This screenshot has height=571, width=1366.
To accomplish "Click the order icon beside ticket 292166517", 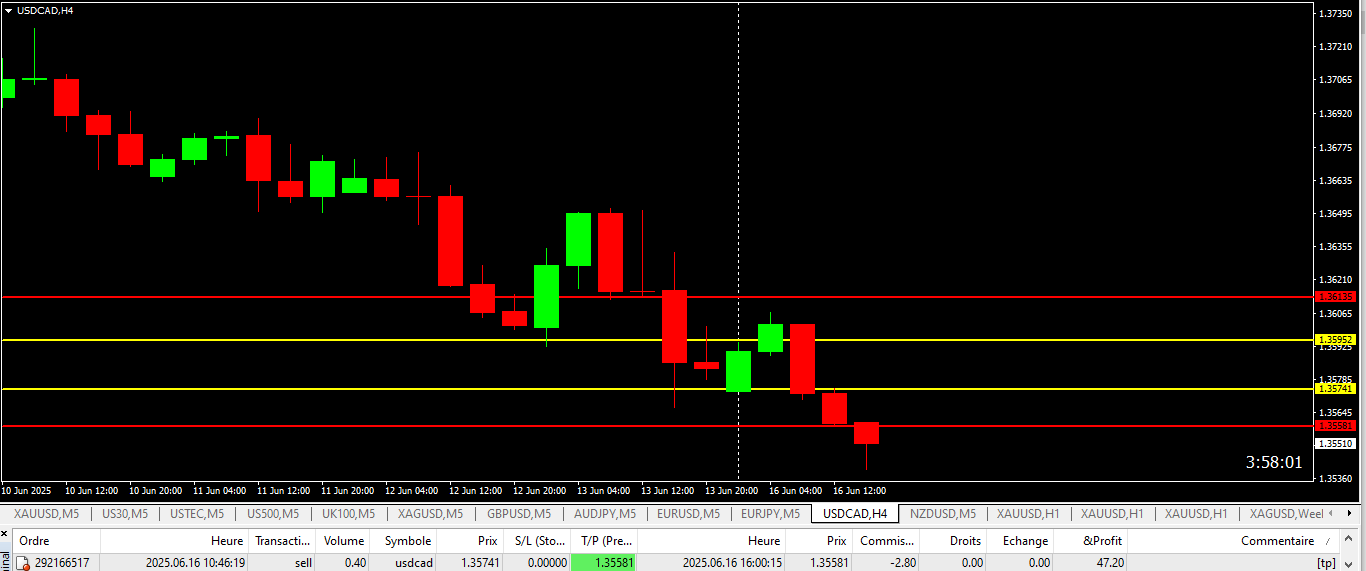I will (x=23, y=563).
